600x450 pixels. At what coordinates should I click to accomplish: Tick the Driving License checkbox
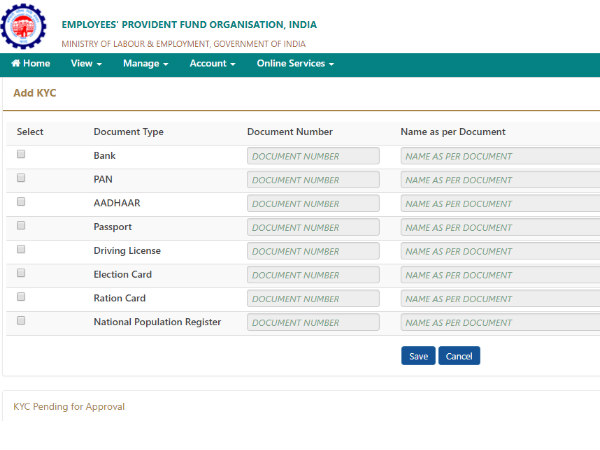tap(21, 249)
